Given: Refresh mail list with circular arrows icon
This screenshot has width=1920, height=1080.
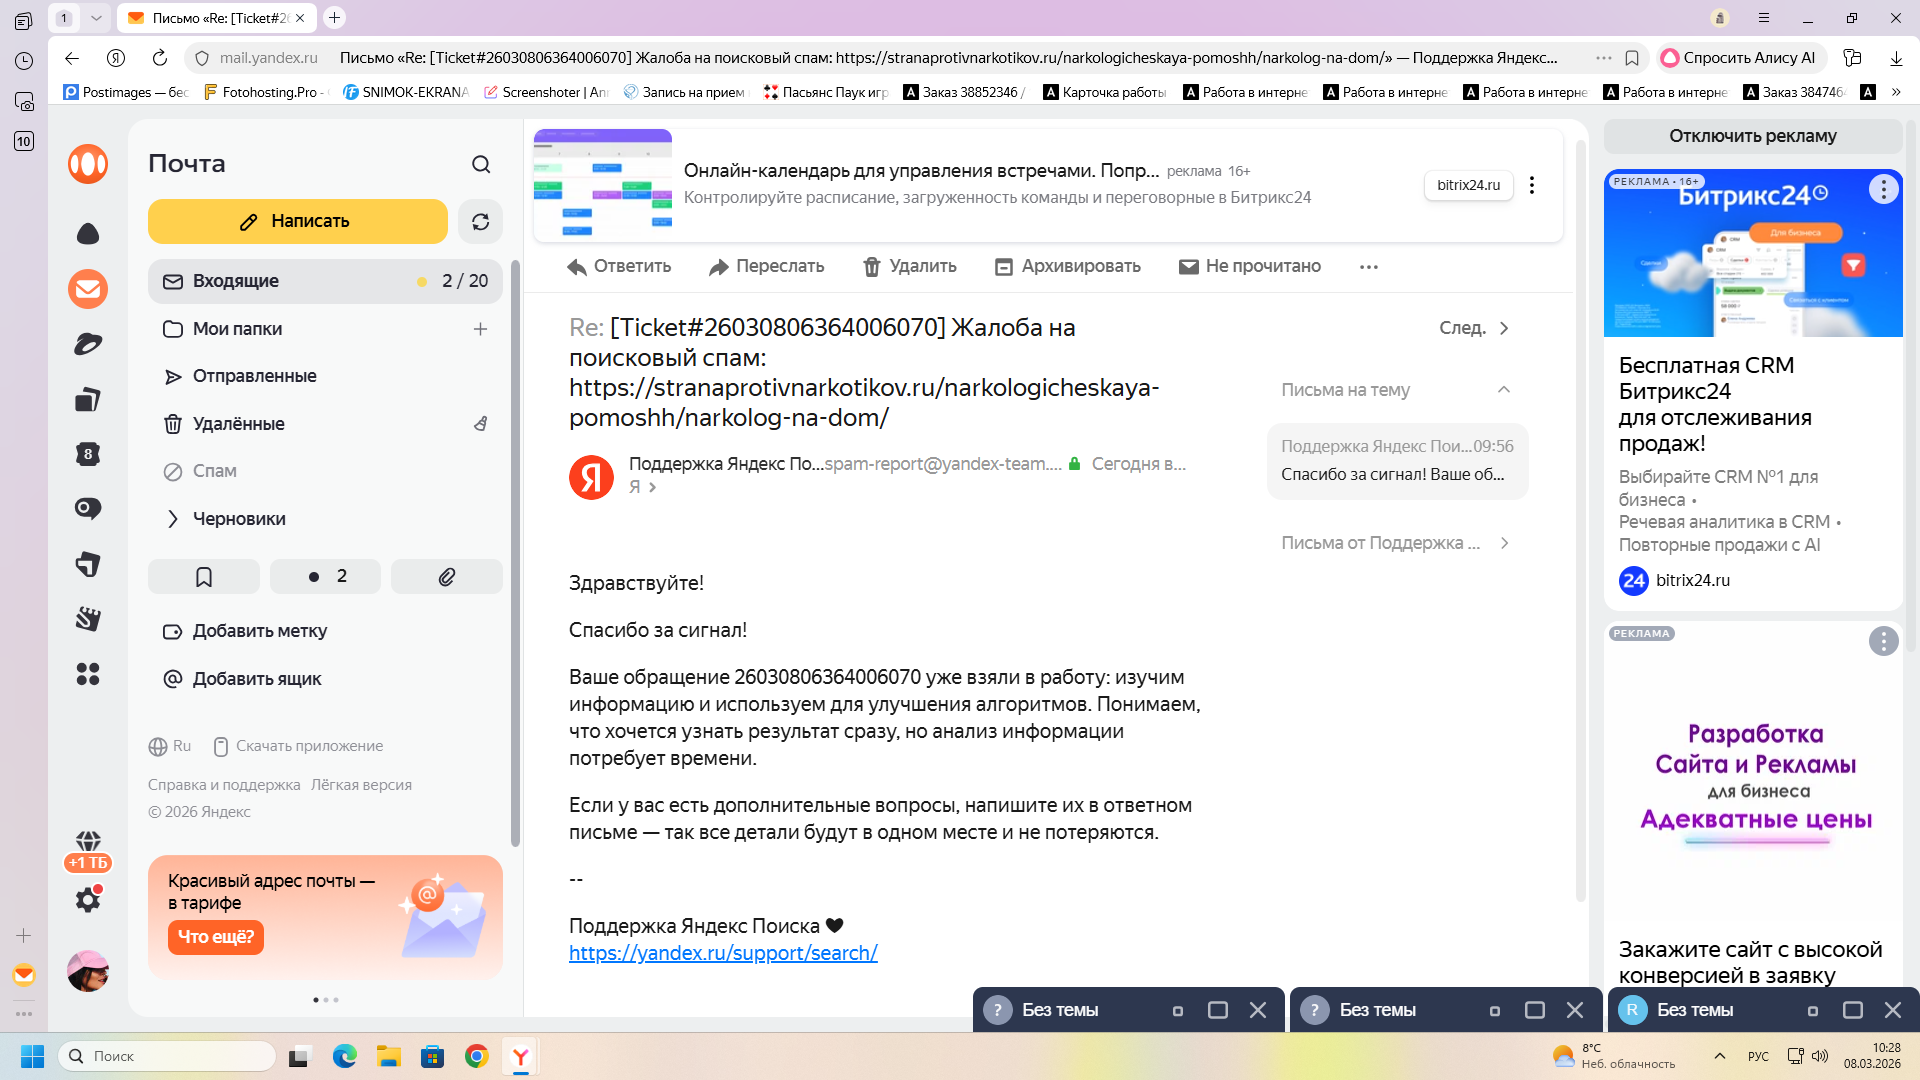Looking at the screenshot, I should tap(480, 222).
